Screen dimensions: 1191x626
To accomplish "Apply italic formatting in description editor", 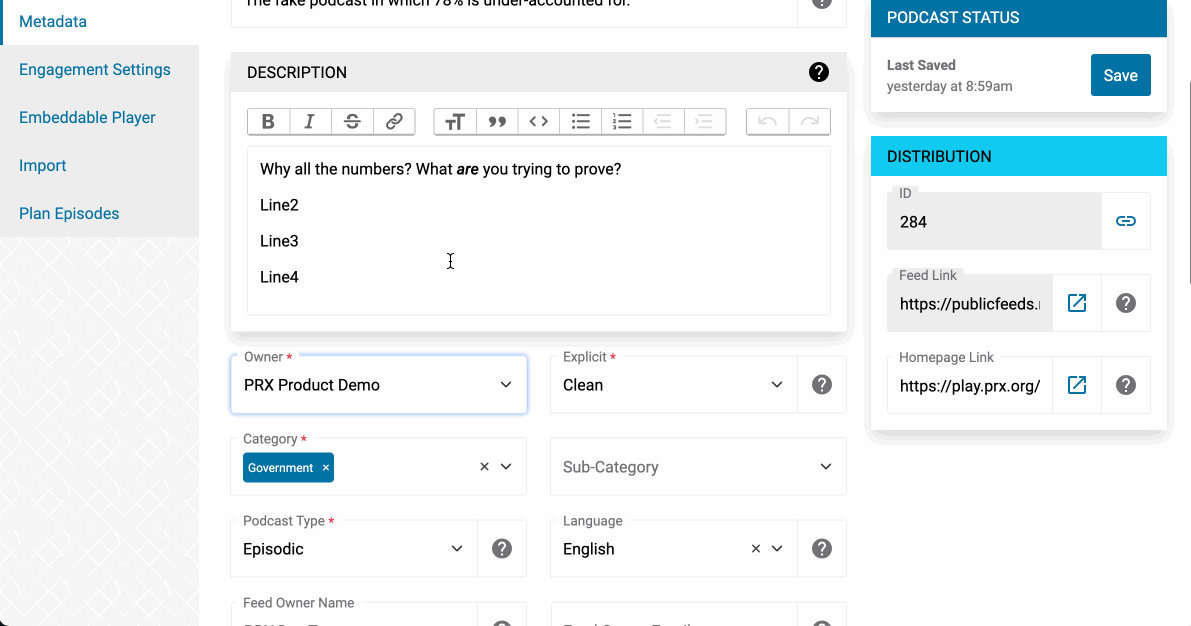I will coord(310,122).
